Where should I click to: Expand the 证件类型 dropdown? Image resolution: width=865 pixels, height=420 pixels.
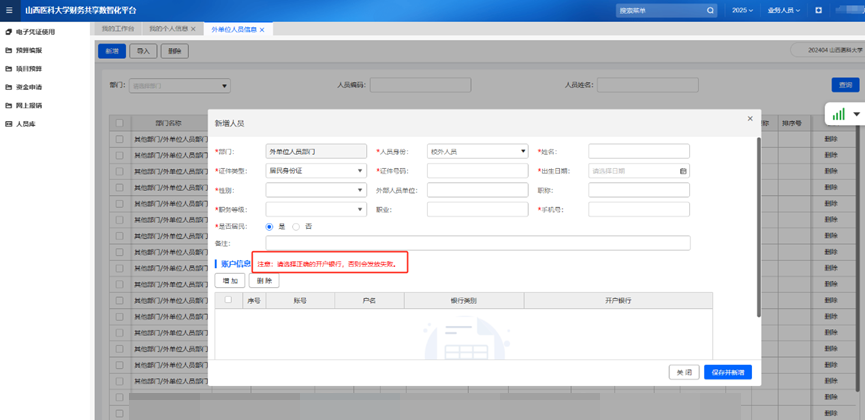[315, 171]
